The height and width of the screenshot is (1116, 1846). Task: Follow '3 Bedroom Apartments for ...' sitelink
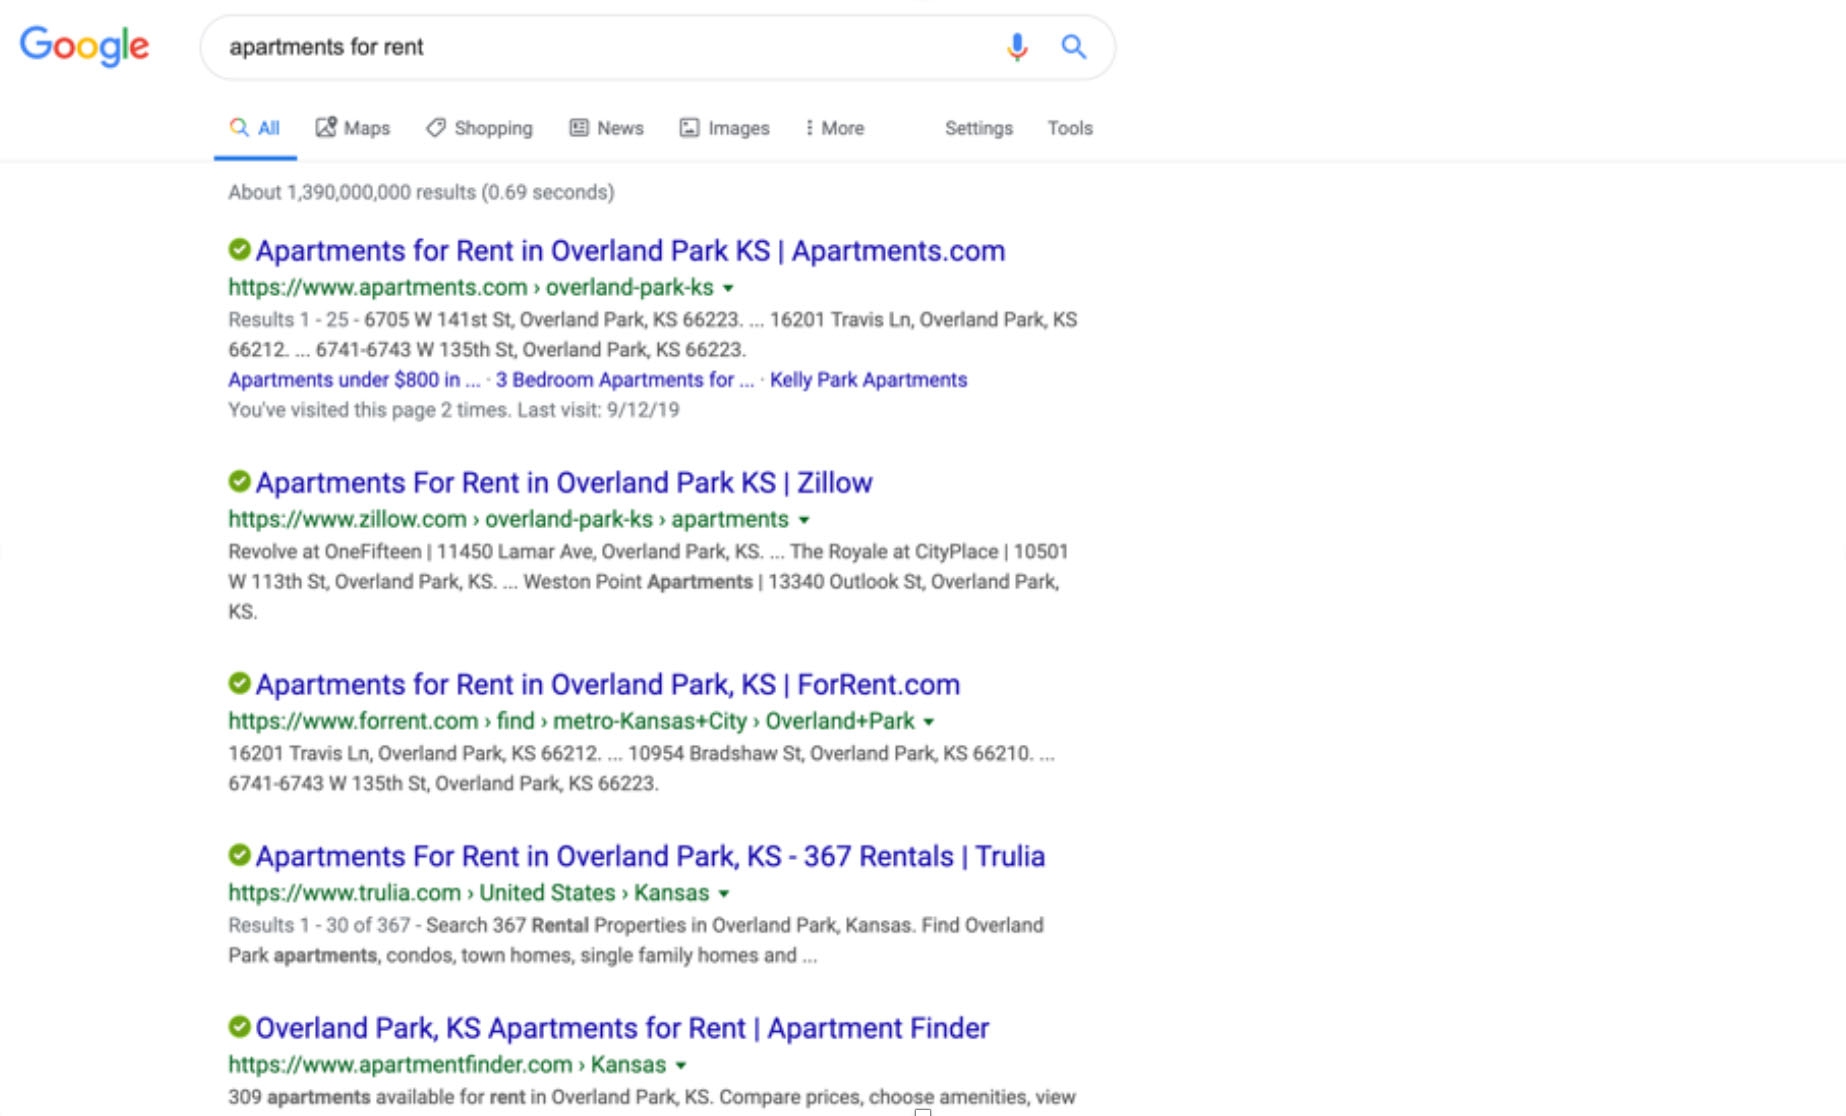(x=625, y=380)
